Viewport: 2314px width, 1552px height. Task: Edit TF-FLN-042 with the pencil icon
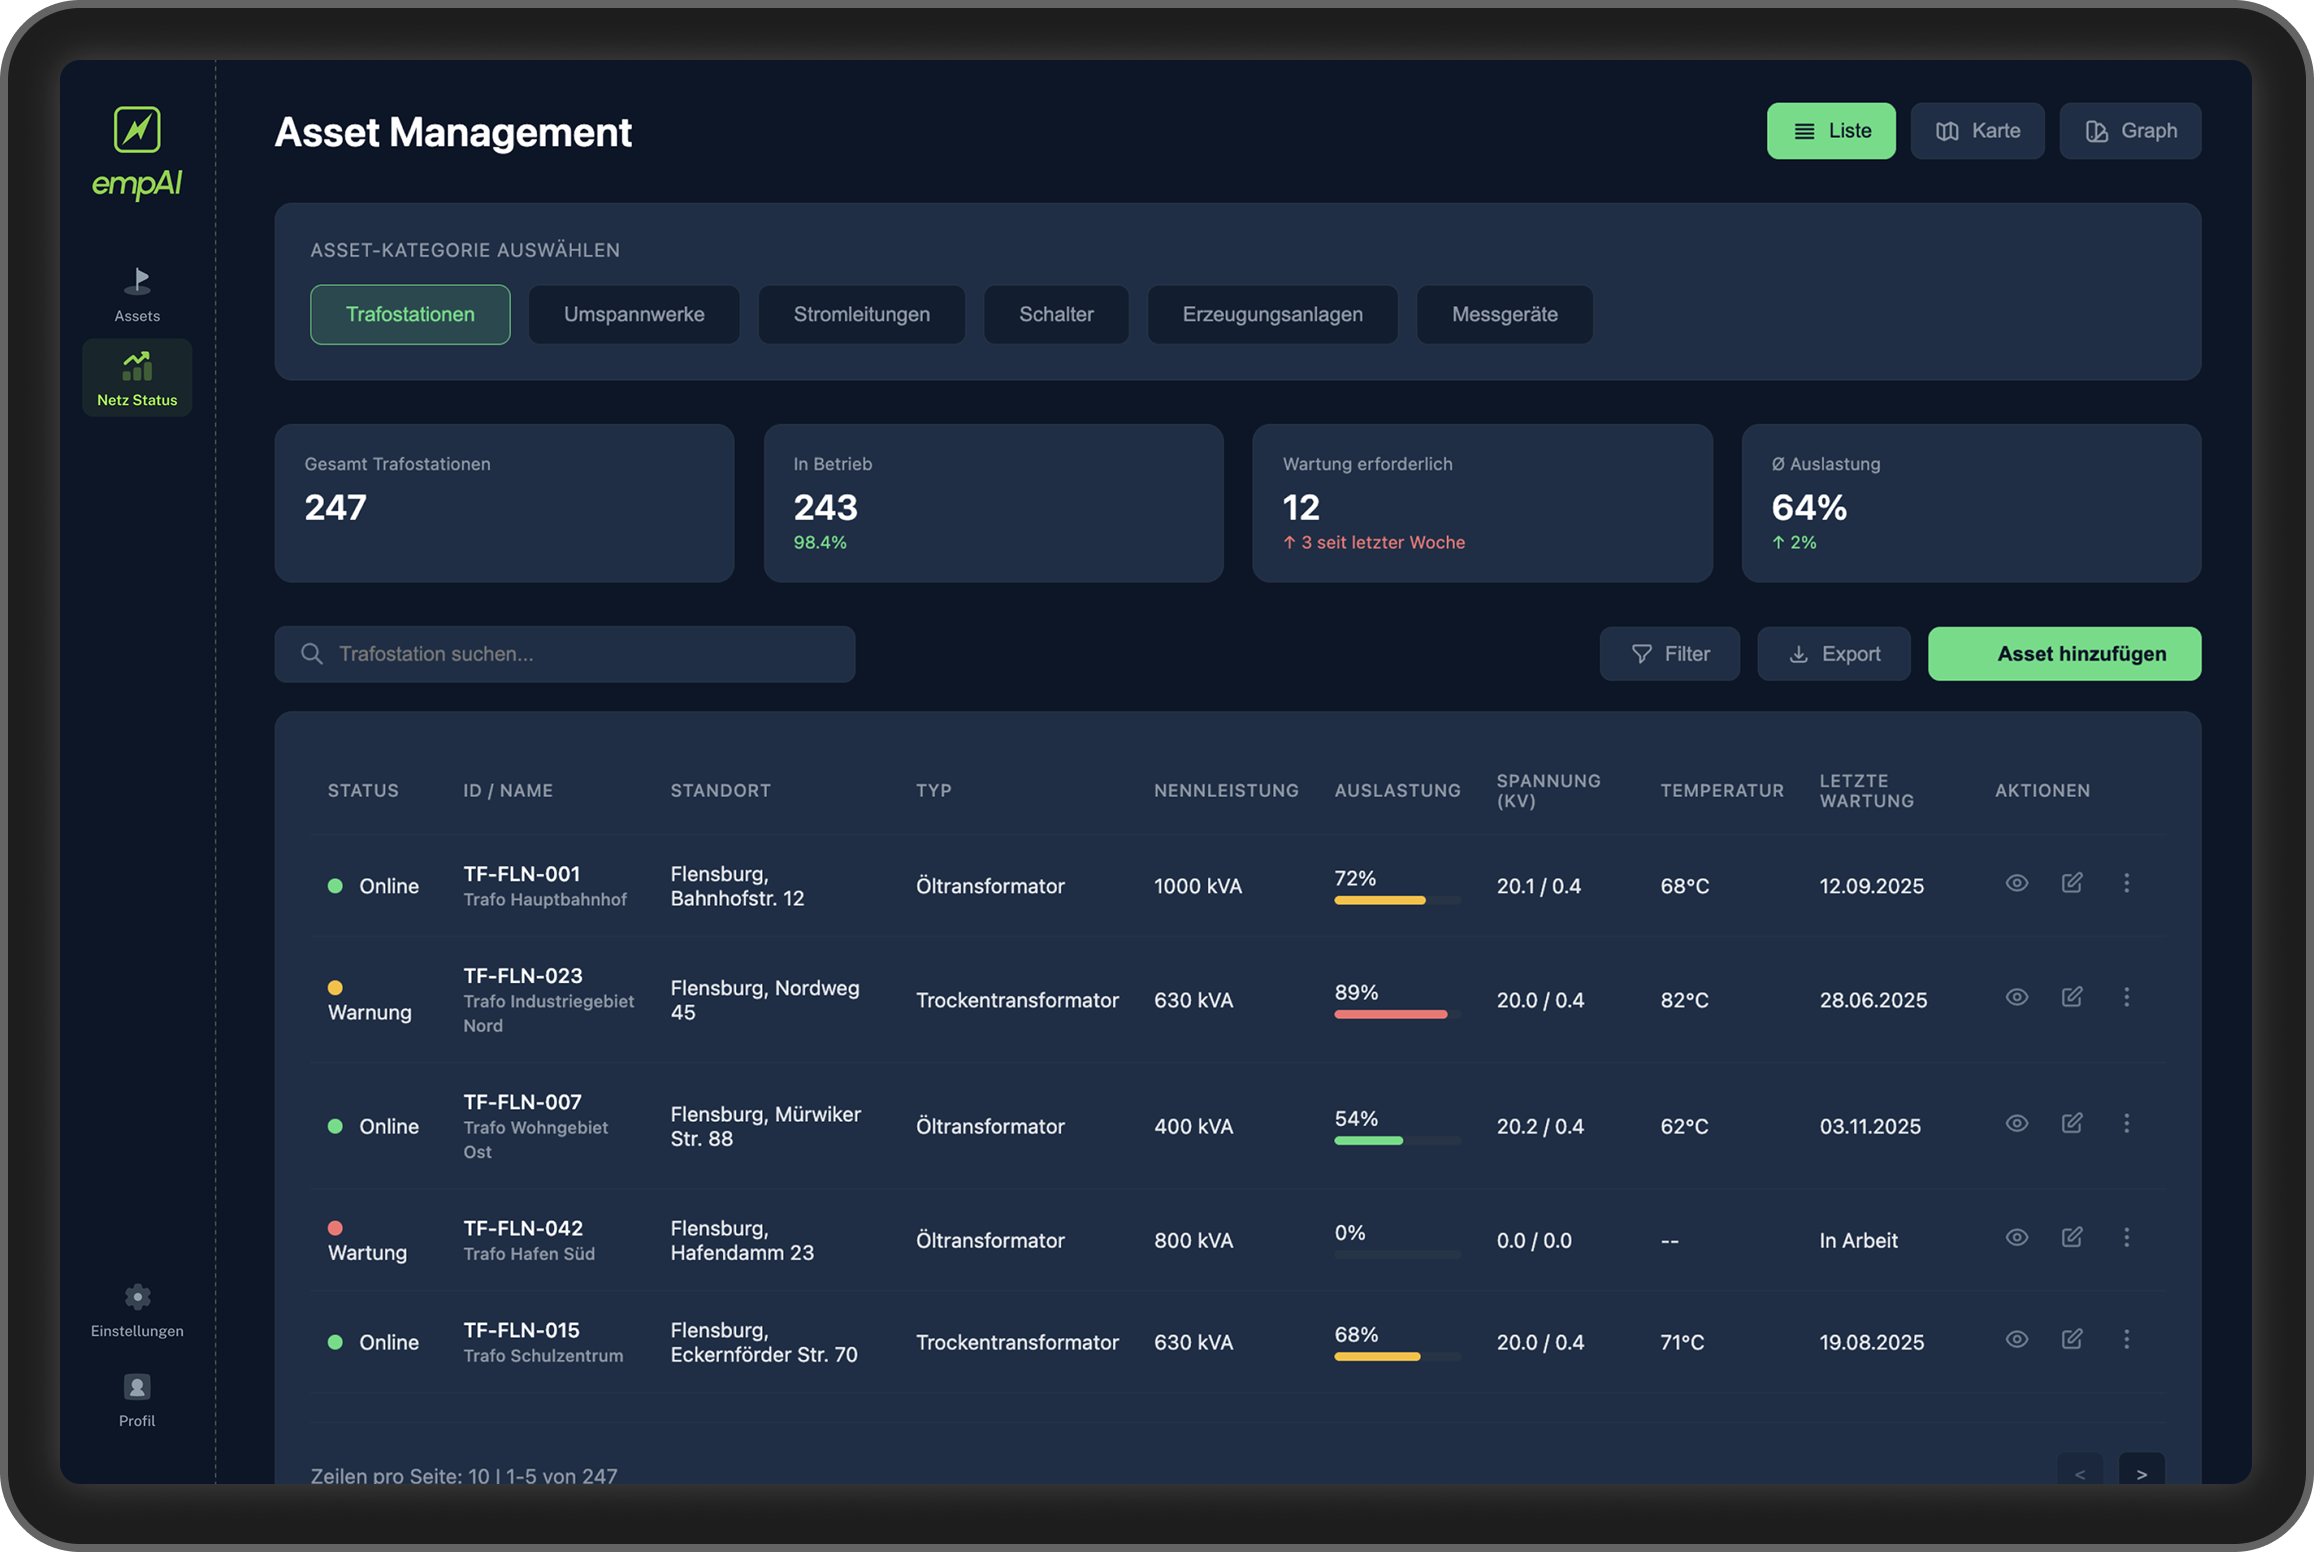tap(2071, 1237)
